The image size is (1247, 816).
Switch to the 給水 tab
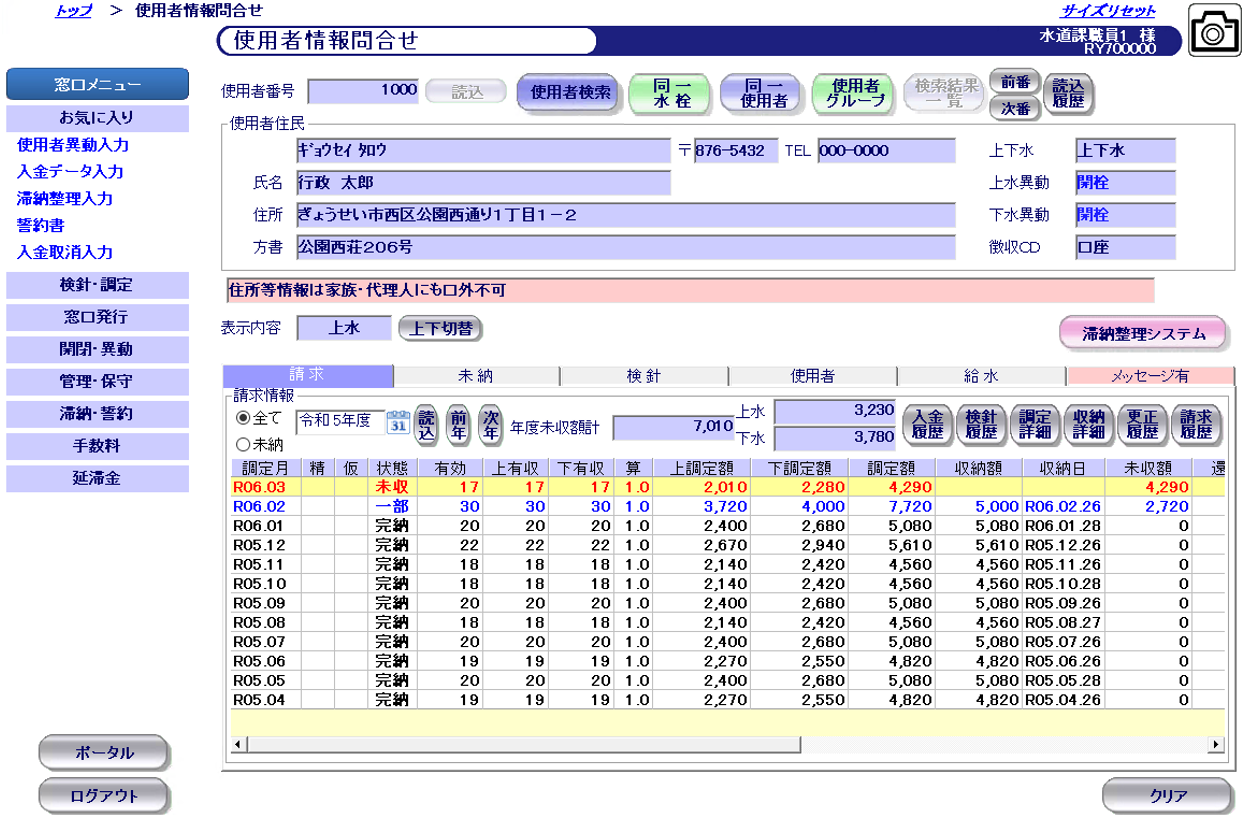(981, 376)
